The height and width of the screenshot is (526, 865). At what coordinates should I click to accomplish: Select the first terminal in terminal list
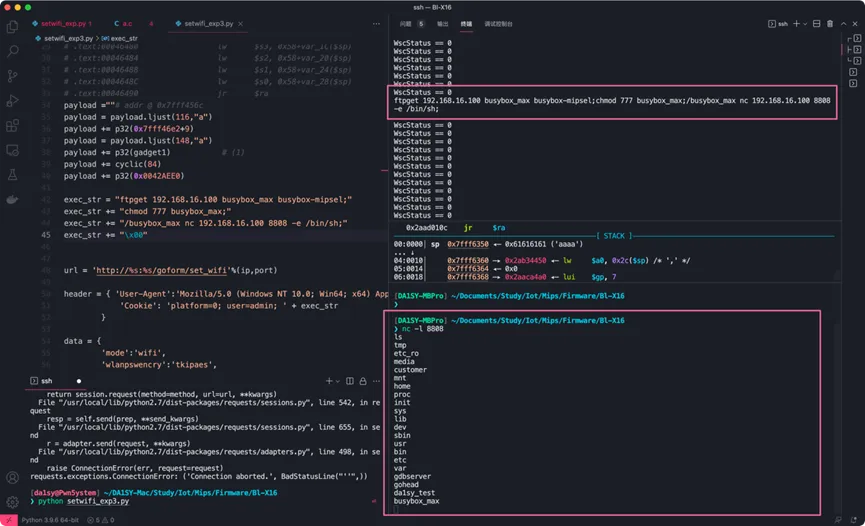coord(855,38)
